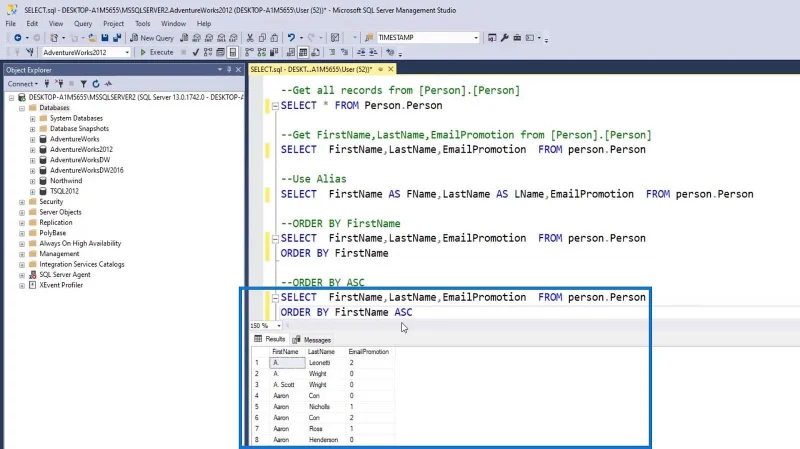Collapse the Databases folder
800x449 pixels.
click(22, 108)
